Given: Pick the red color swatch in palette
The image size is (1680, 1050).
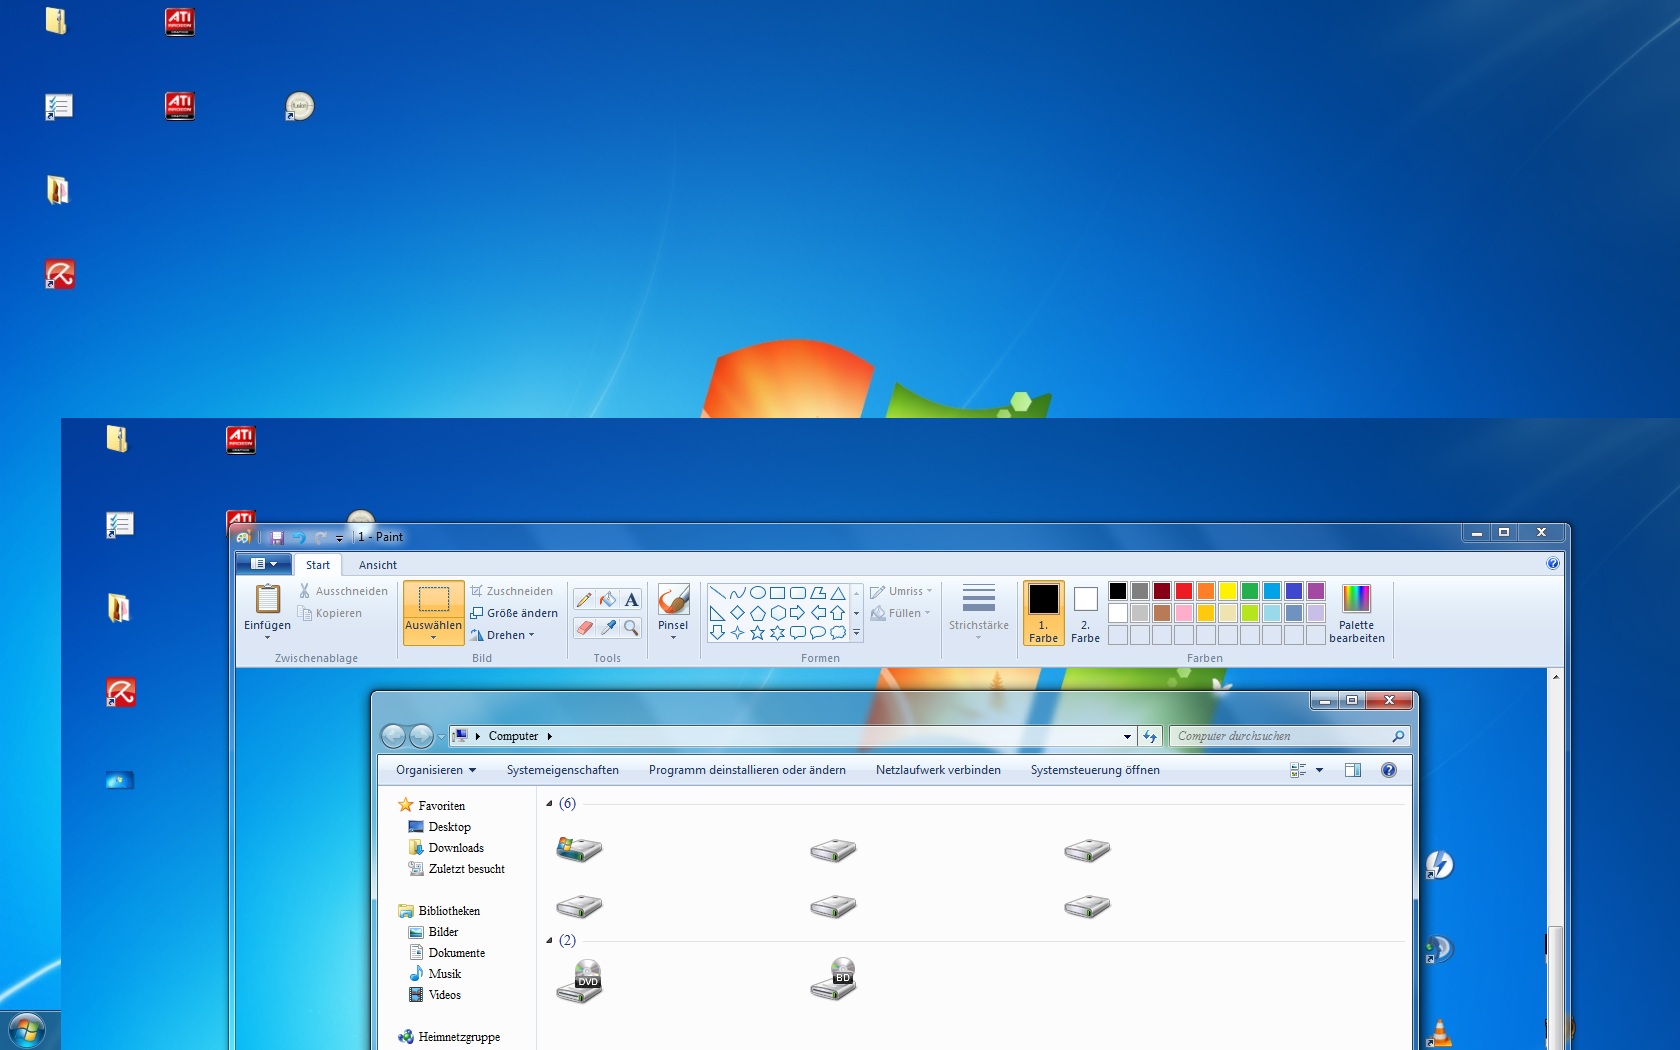Looking at the screenshot, I should pos(1184,591).
